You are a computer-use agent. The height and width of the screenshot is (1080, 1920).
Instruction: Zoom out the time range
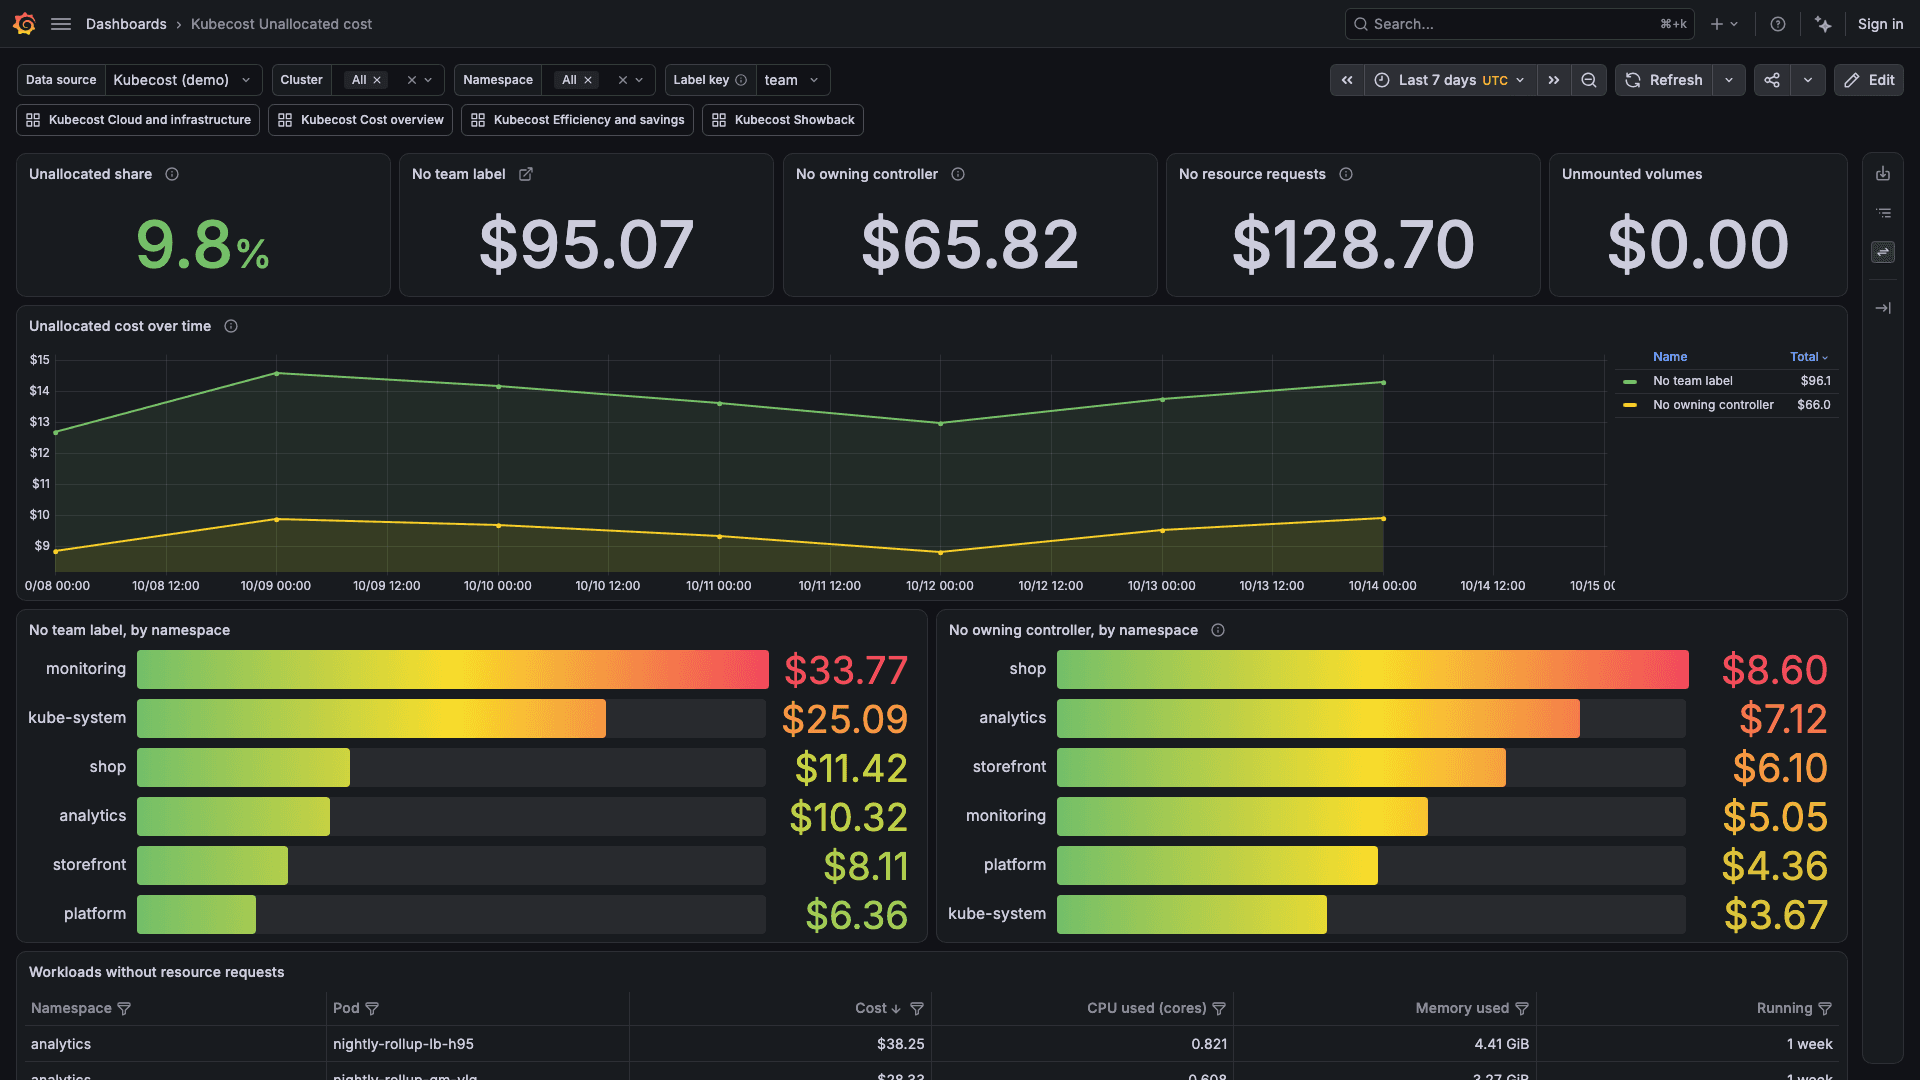[x=1589, y=80]
